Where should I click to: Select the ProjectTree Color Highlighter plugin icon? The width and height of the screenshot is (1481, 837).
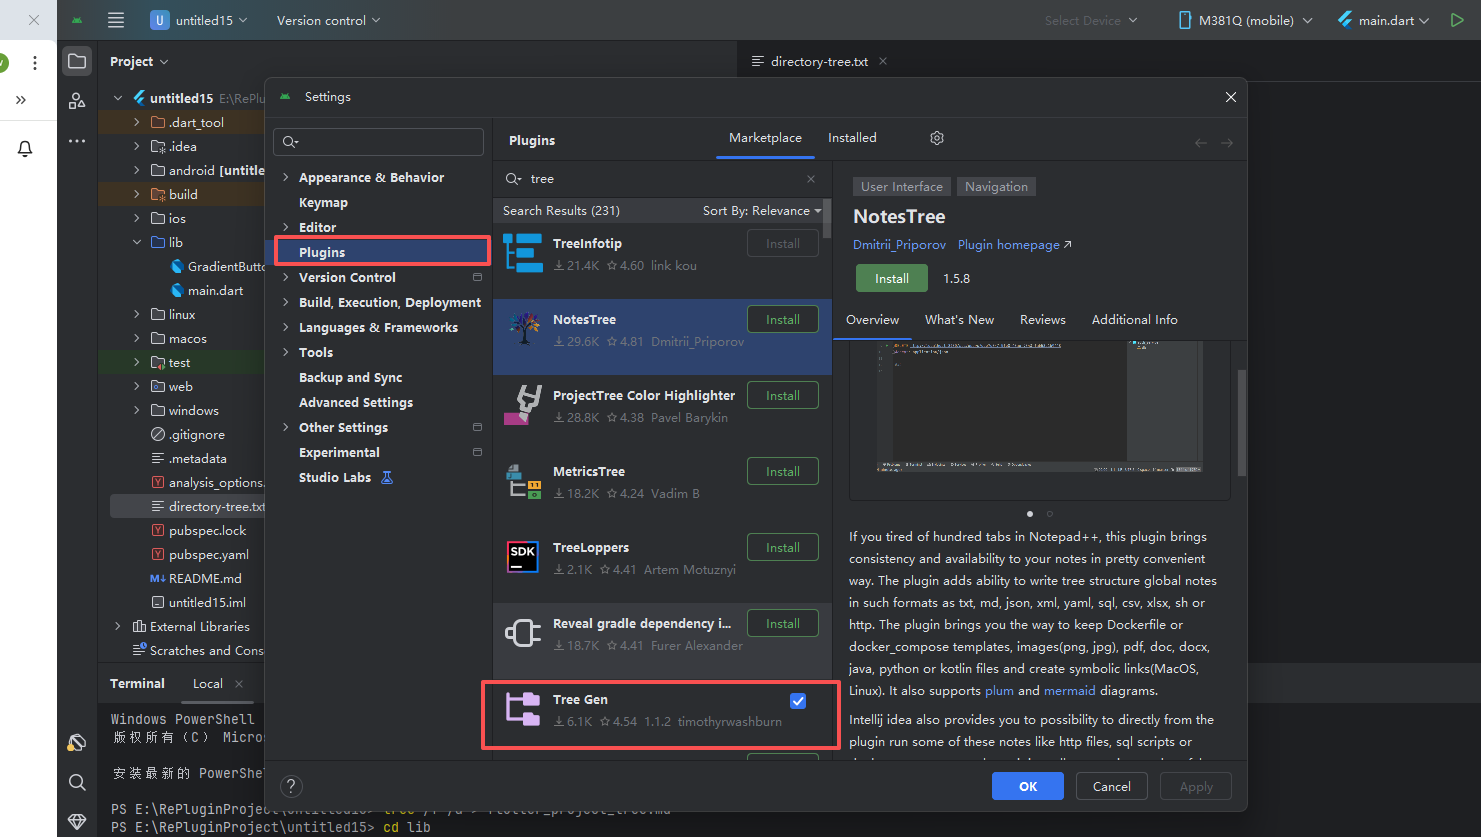coord(523,405)
